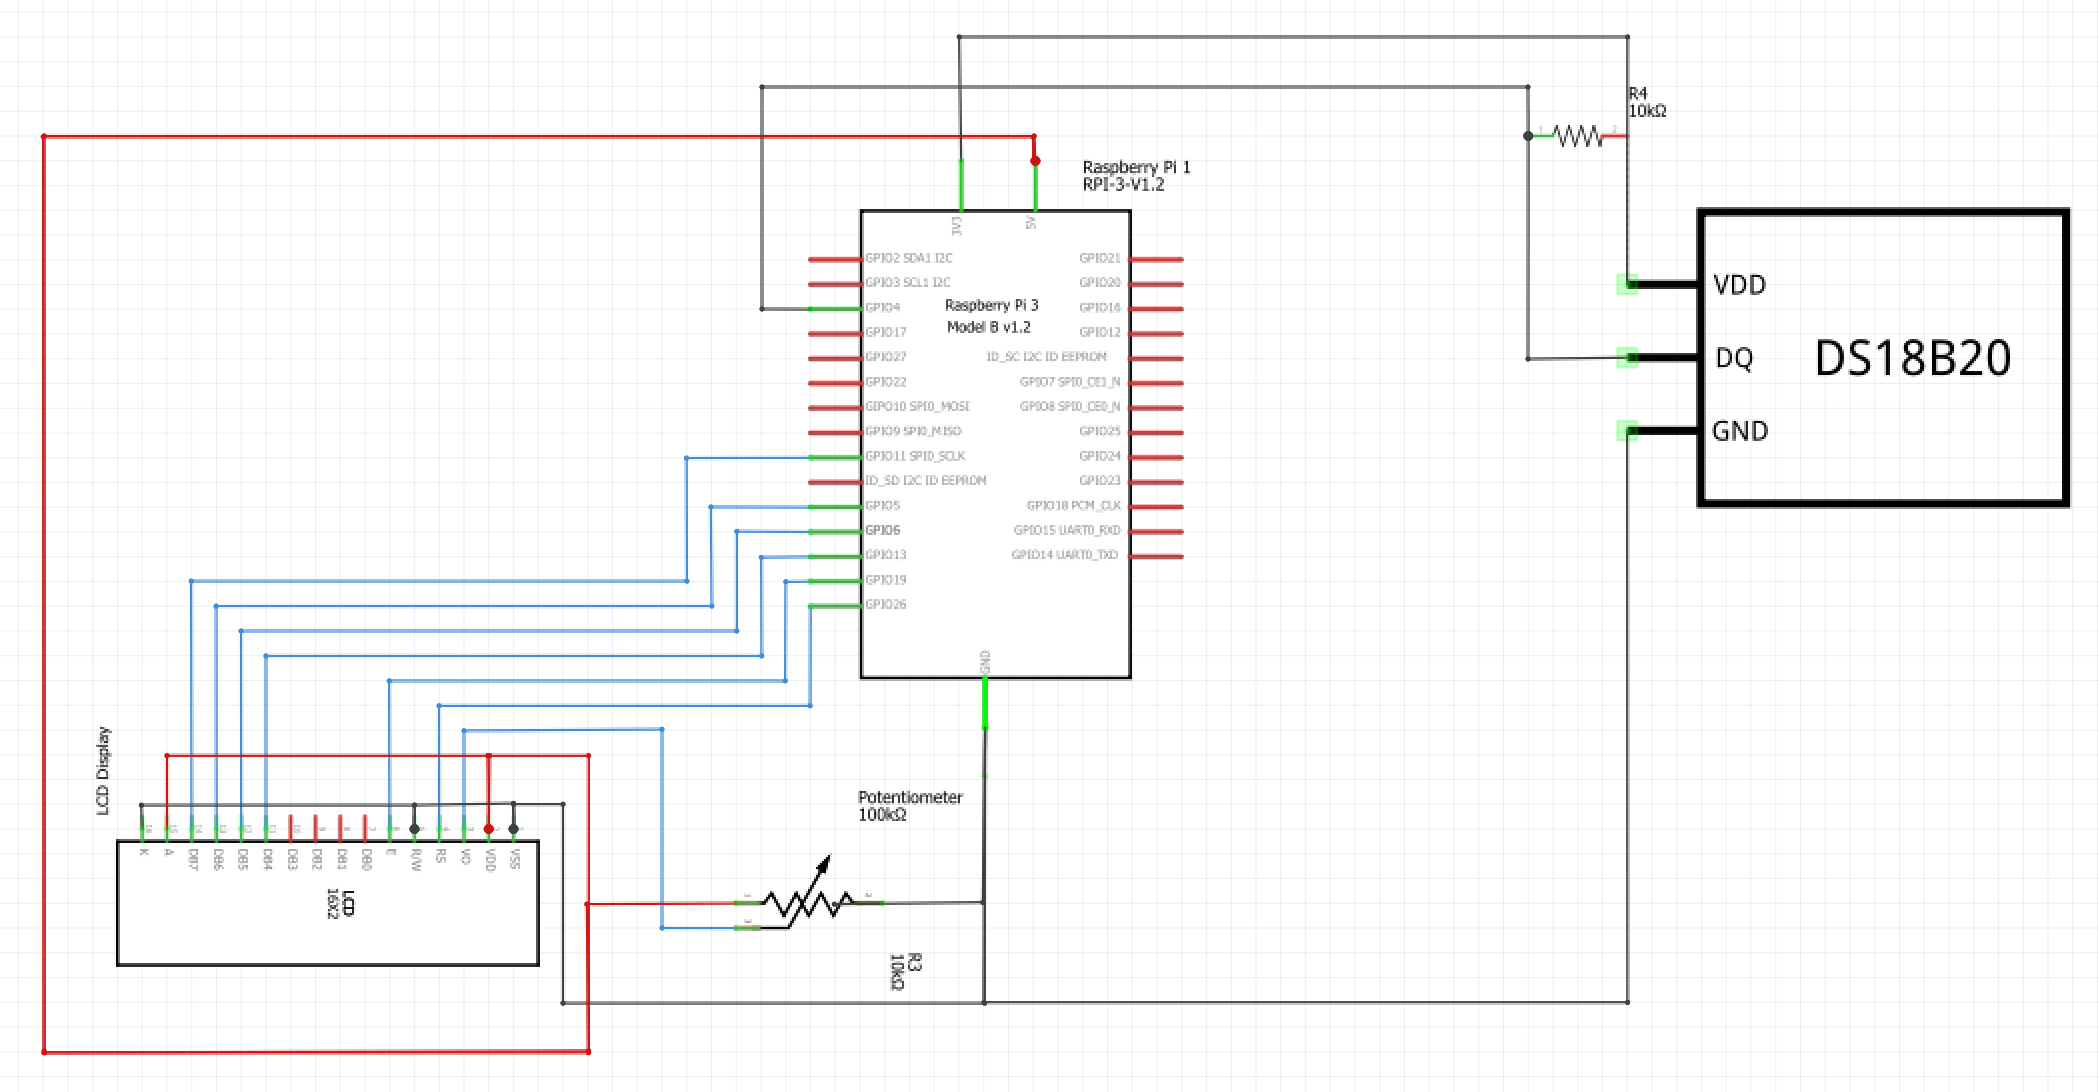This screenshot has height=1092, width=2098.
Task: Select the GPIO16 pin label
Action: pos(1100,308)
